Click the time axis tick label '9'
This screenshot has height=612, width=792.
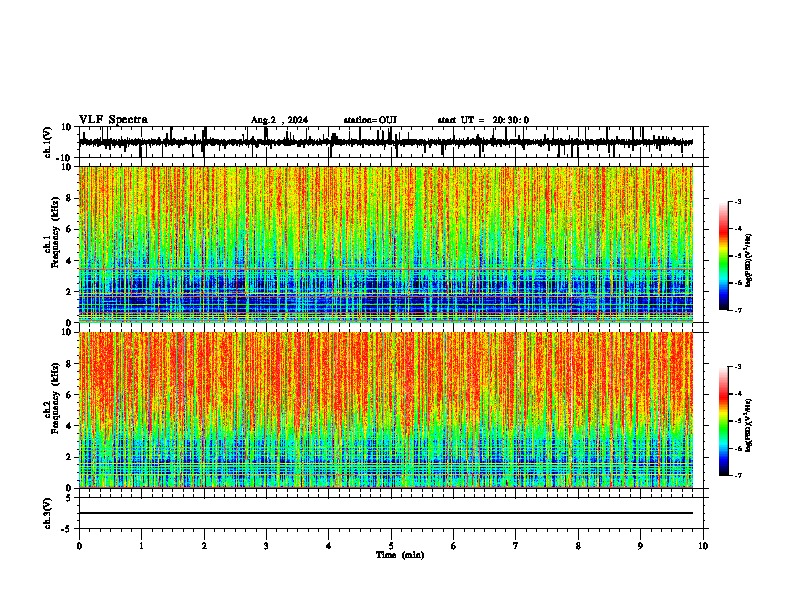tap(640, 546)
